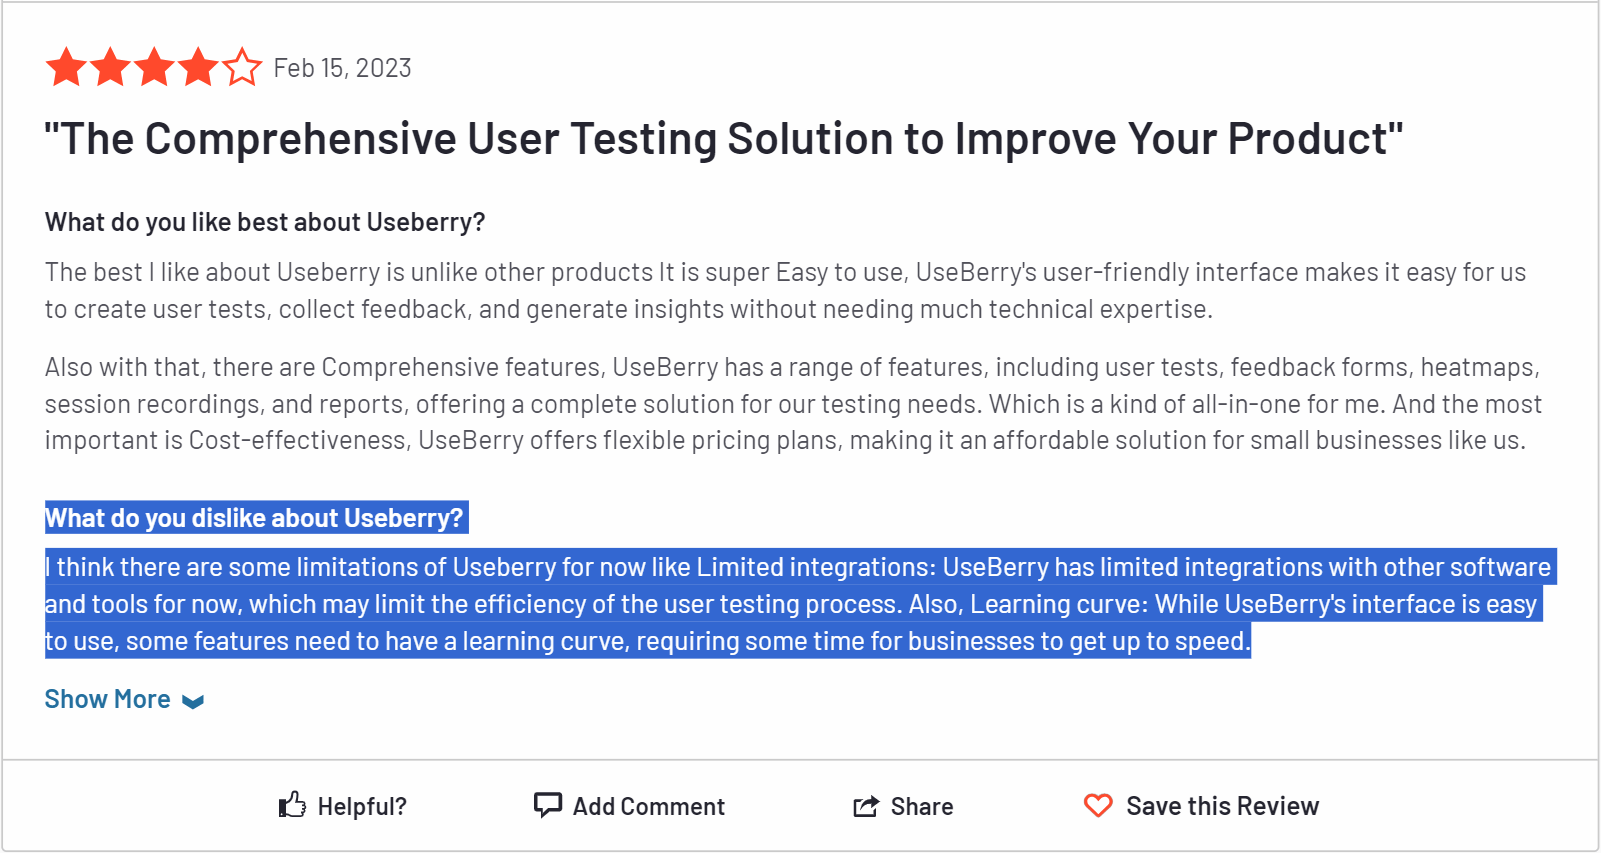Click the share arrow icon
The image size is (1601, 853).
865,805
